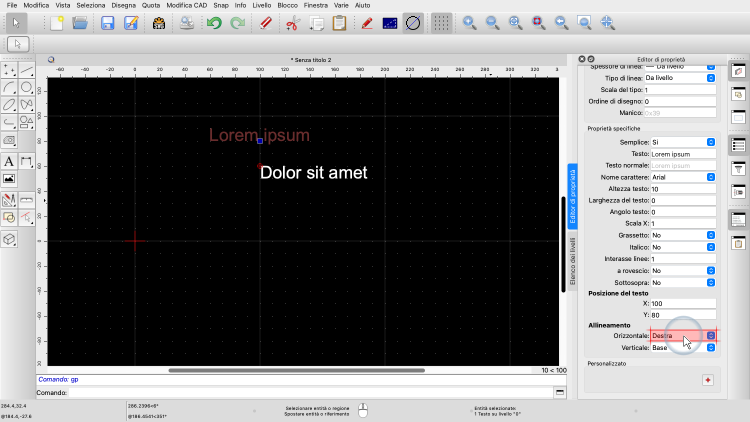Select the Text tool (A icon)

[x=9, y=161]
